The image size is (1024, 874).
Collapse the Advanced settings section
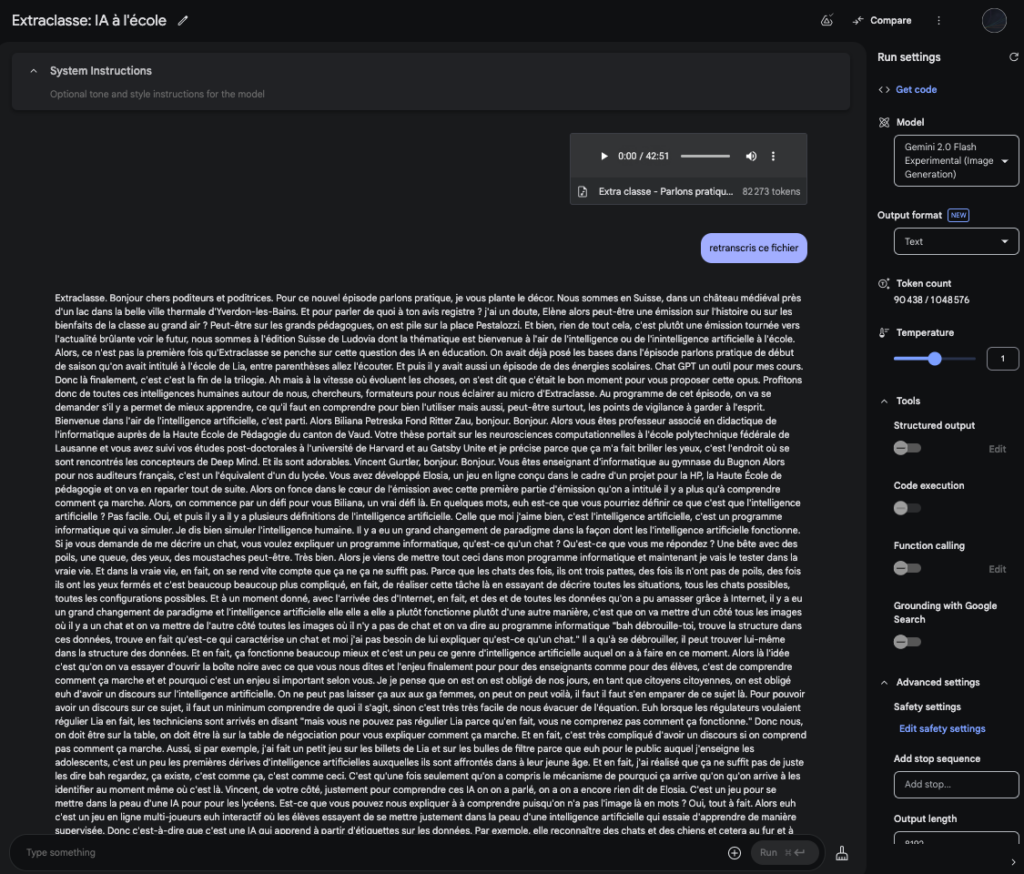(884, 683)
